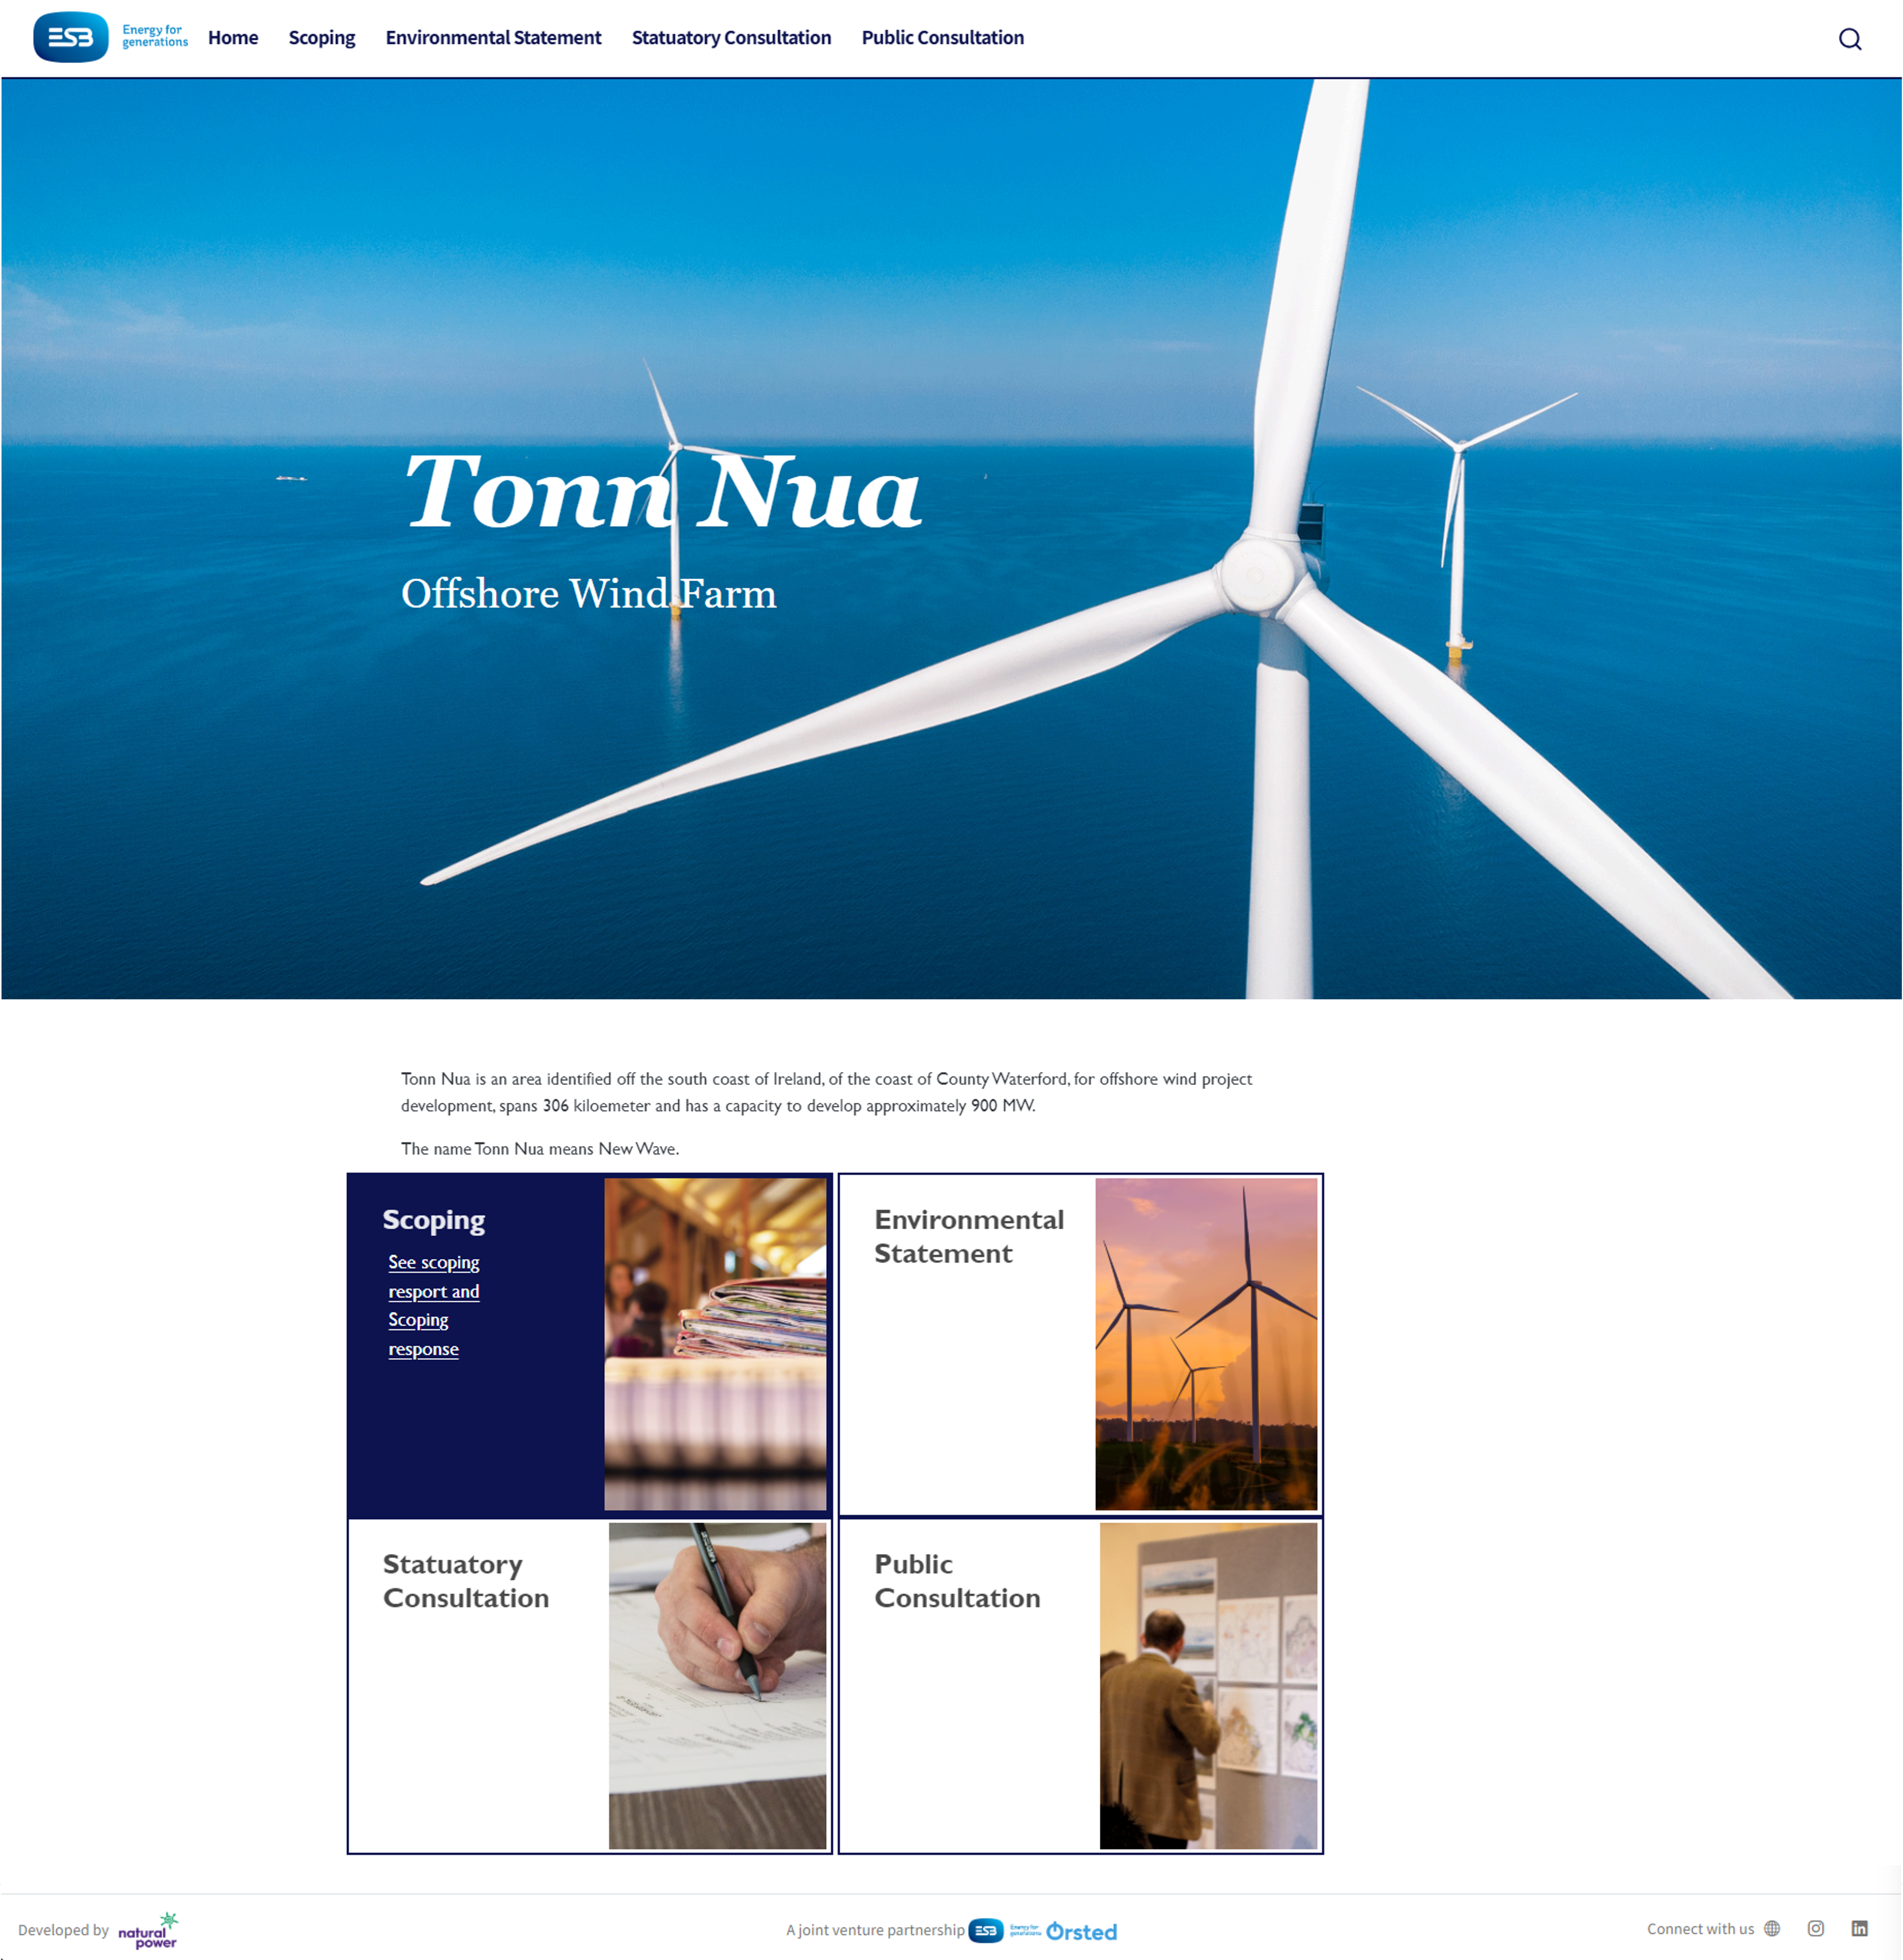Click the globe website icon in footer
The height and width of the screenshot is (1960, 1903).
click(1772, 1928)
